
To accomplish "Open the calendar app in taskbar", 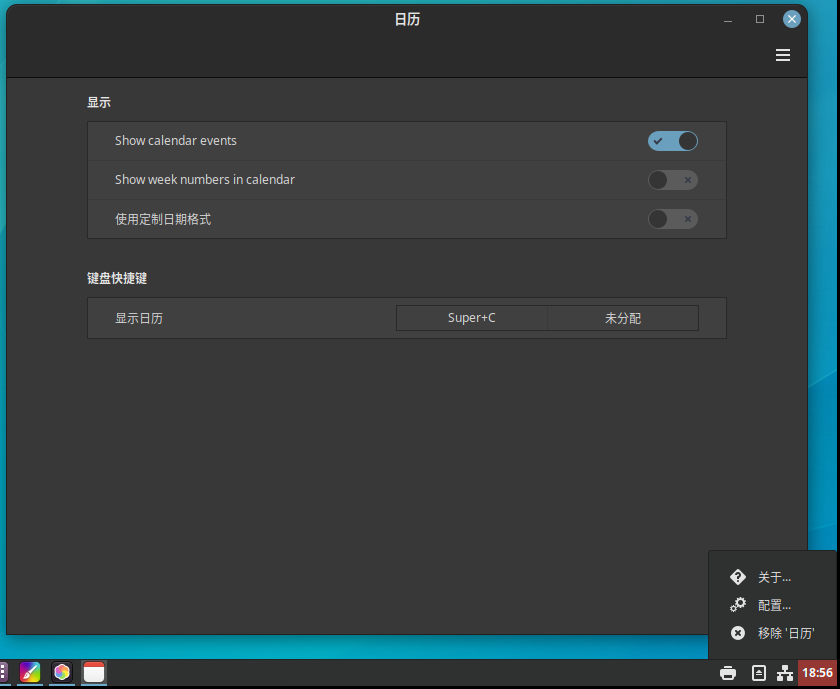I will [x=94, y=673].
